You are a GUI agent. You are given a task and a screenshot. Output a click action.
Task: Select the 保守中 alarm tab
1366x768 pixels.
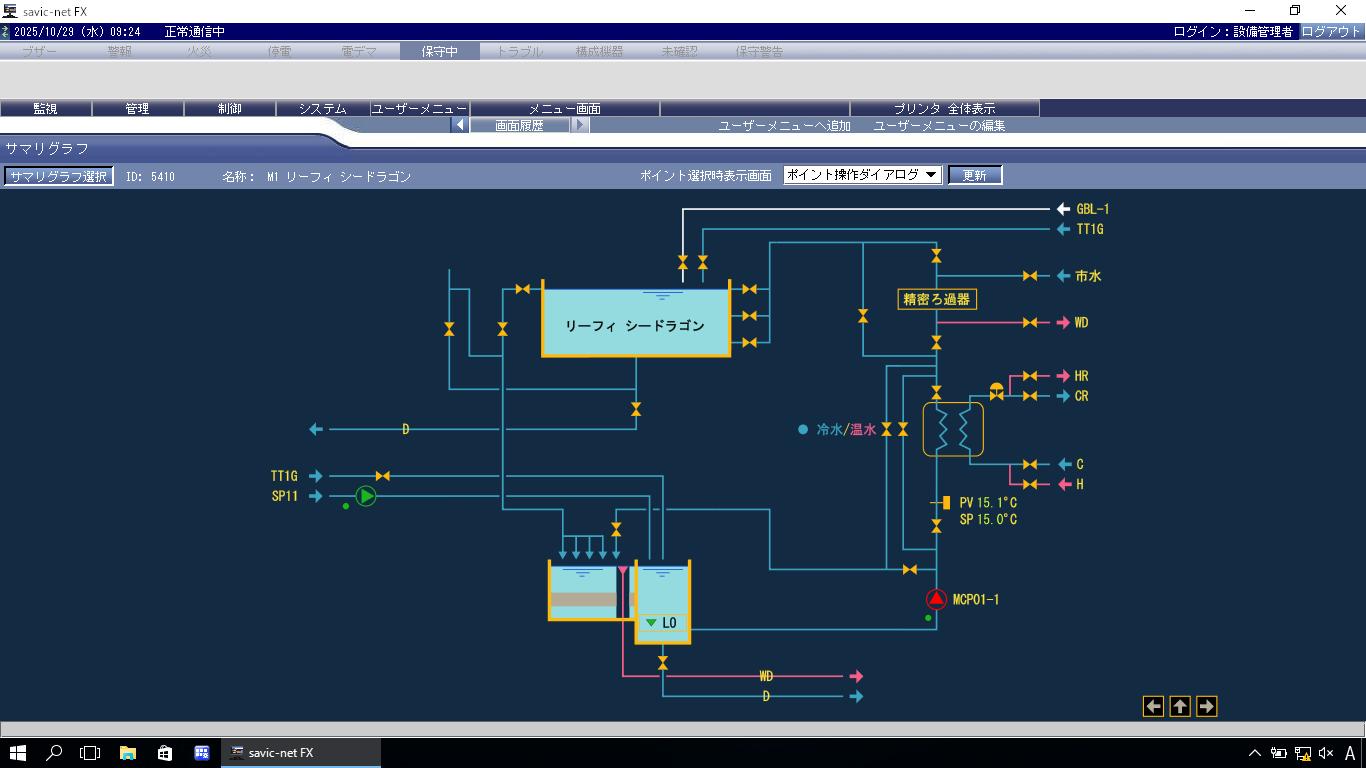[439, 51]
